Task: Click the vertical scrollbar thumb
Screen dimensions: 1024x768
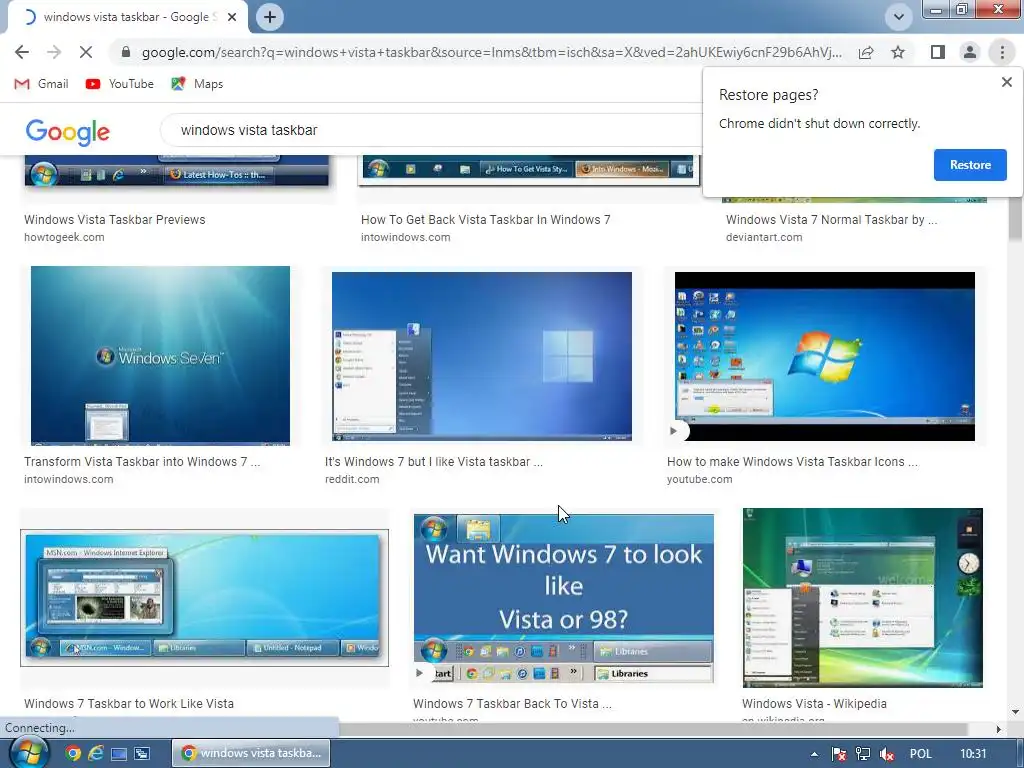Action: click(x=1015, y=218)
